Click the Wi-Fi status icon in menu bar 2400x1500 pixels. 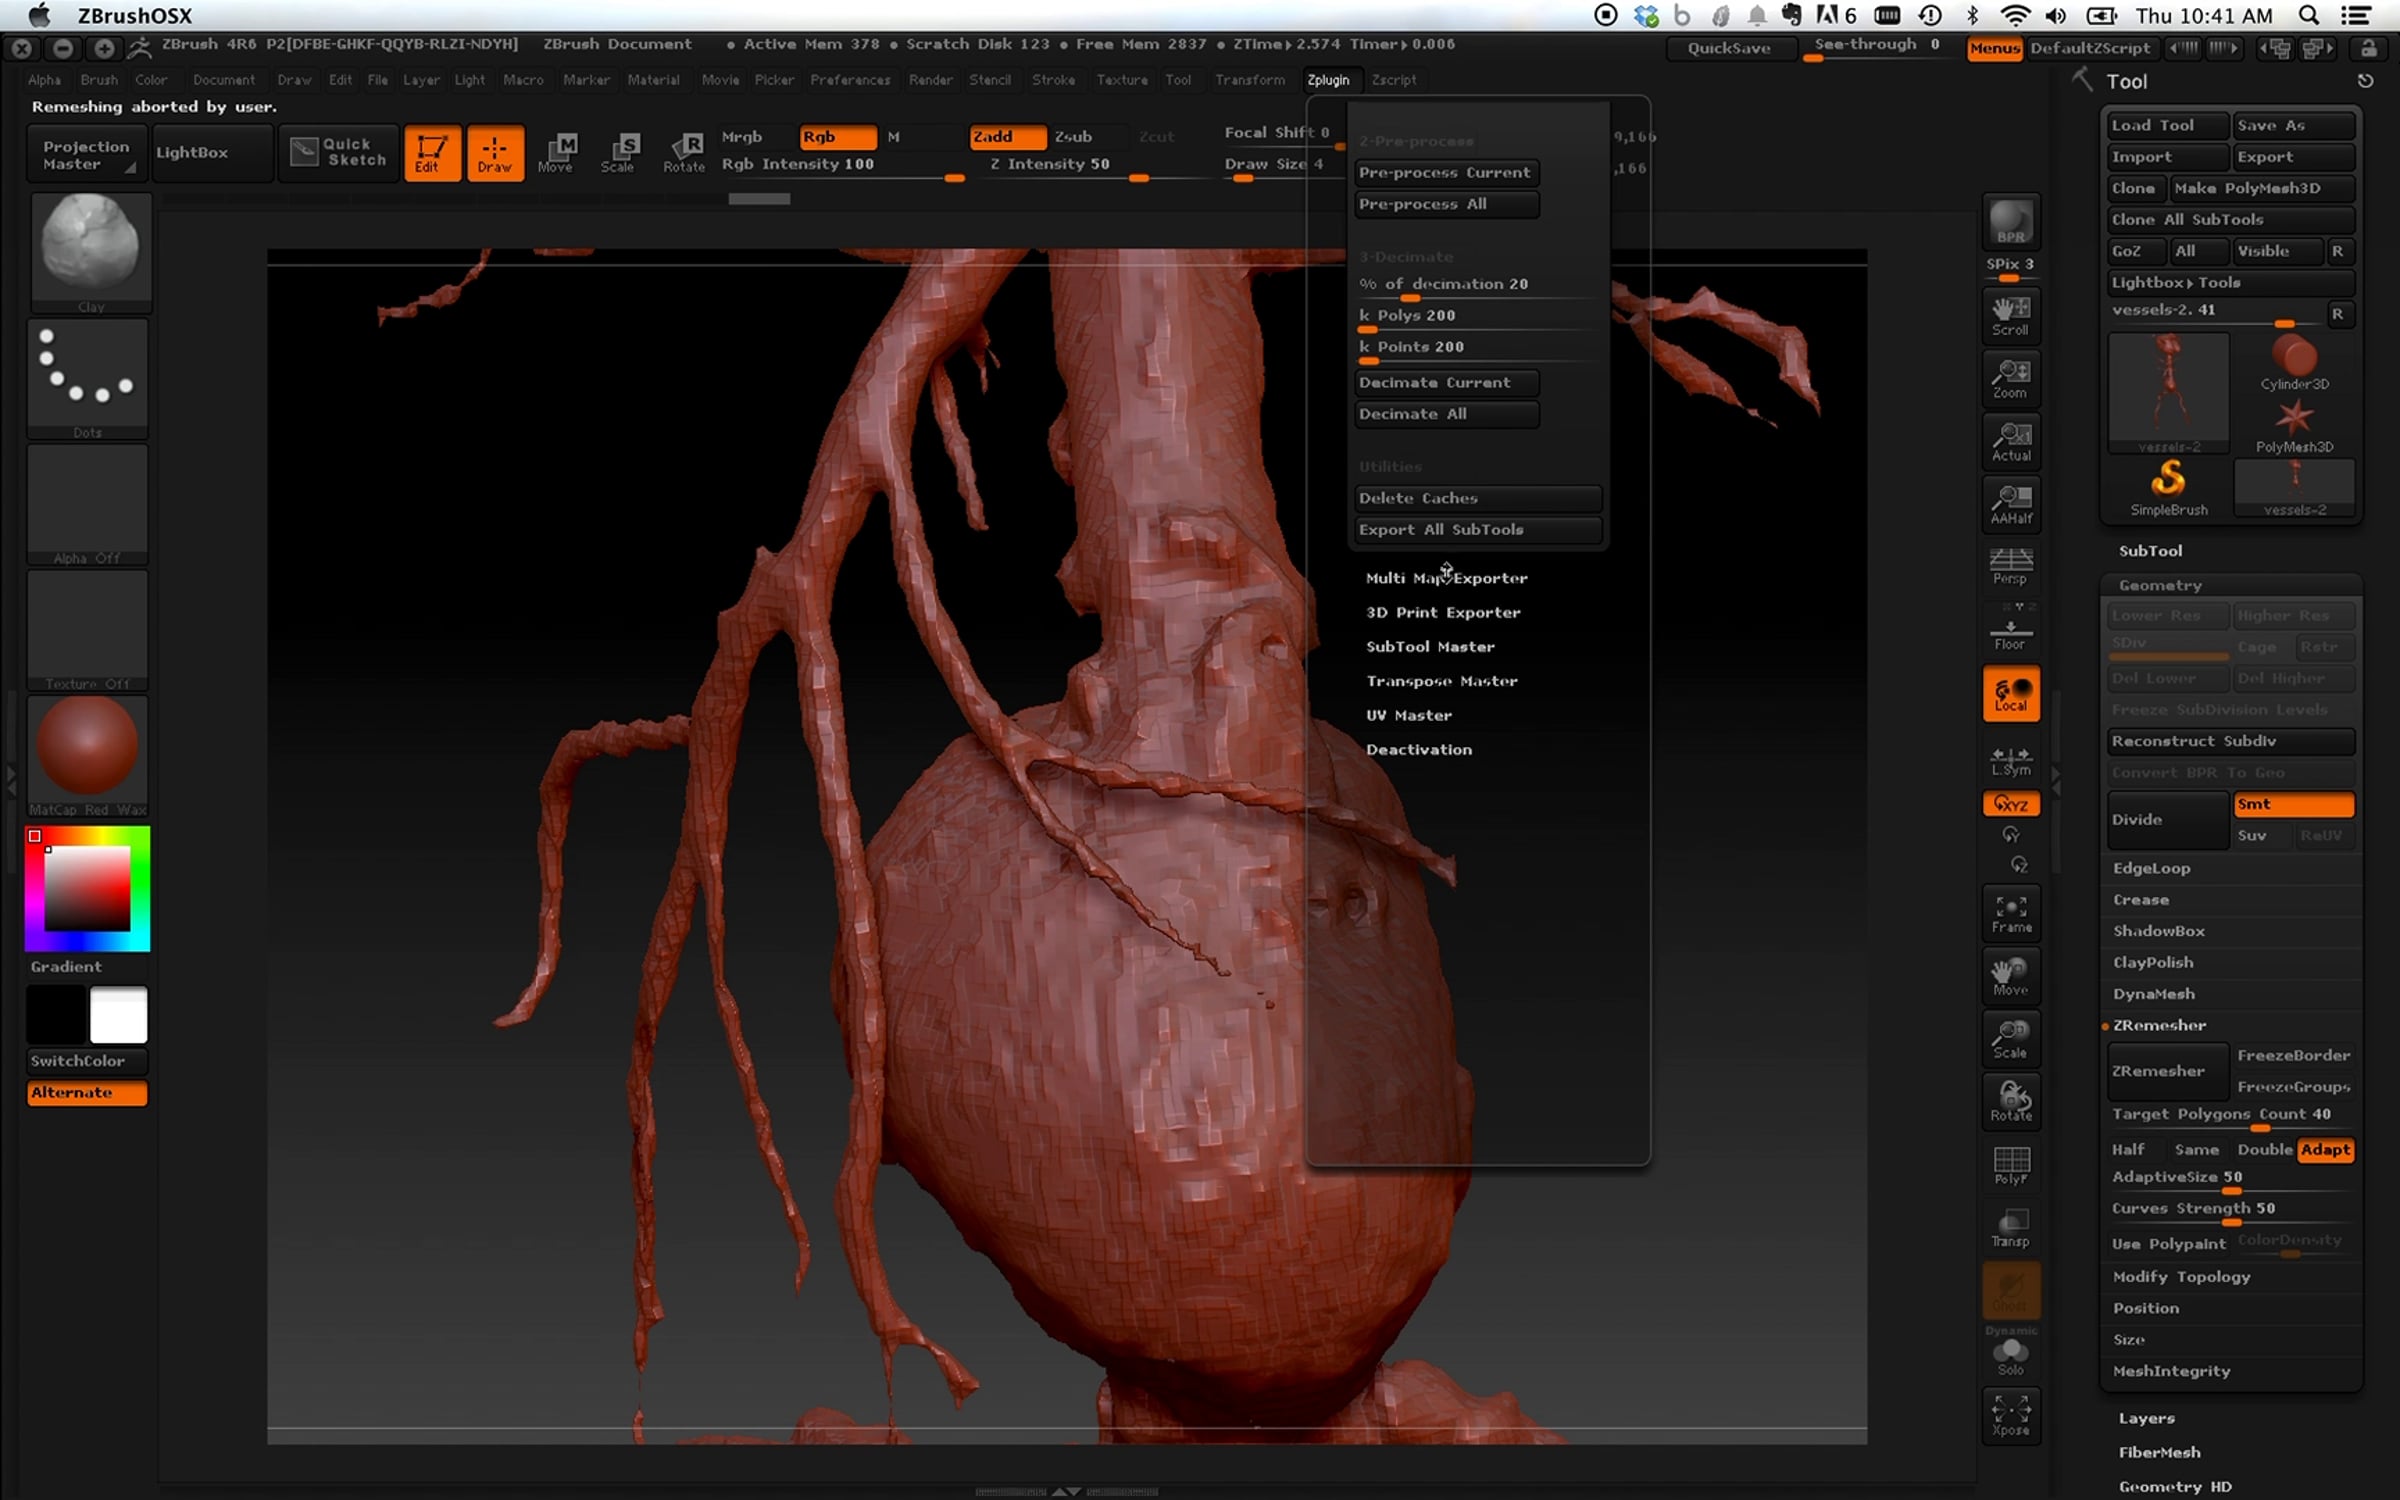pyautogui.click(x=2015, y=15)
